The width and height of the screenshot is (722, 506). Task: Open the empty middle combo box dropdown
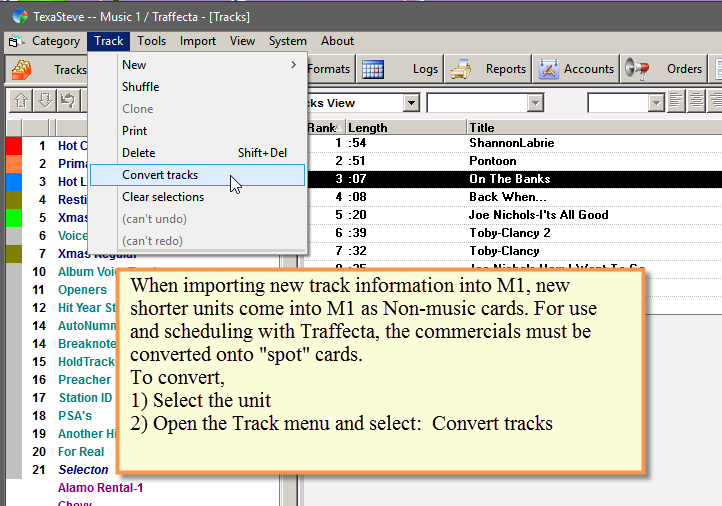535,103
